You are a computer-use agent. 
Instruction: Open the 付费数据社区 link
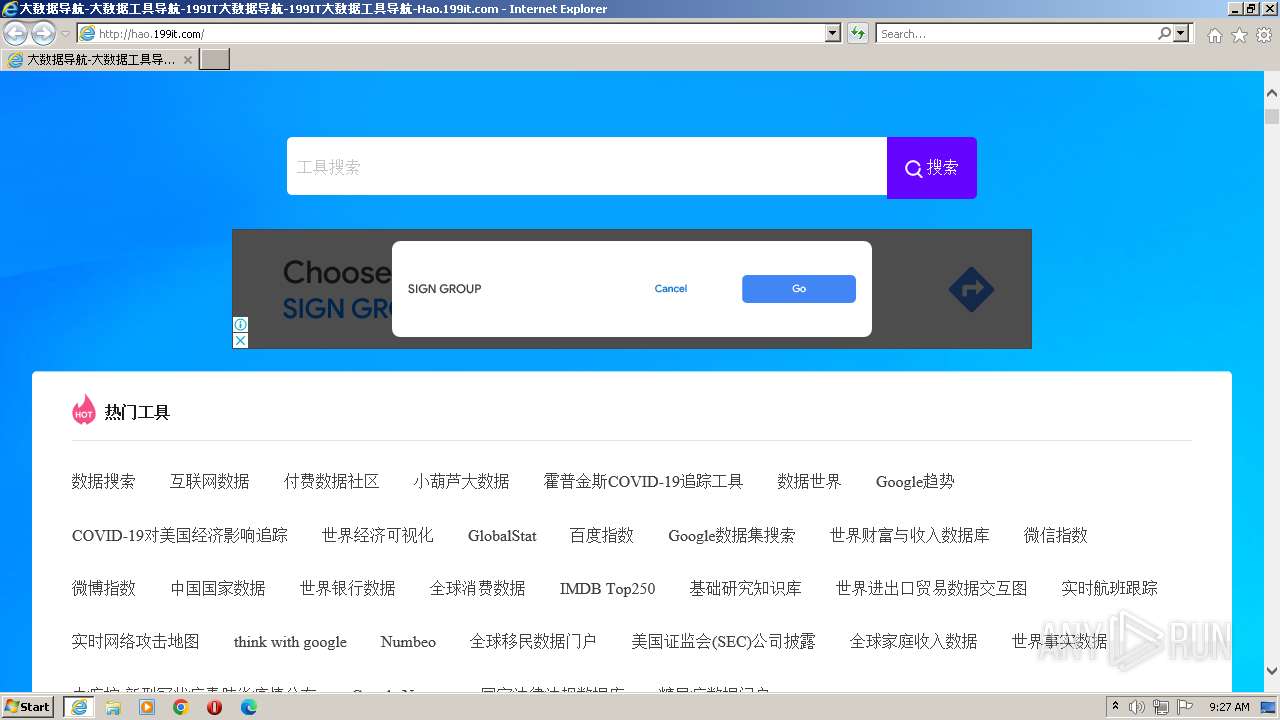point(332,482)
